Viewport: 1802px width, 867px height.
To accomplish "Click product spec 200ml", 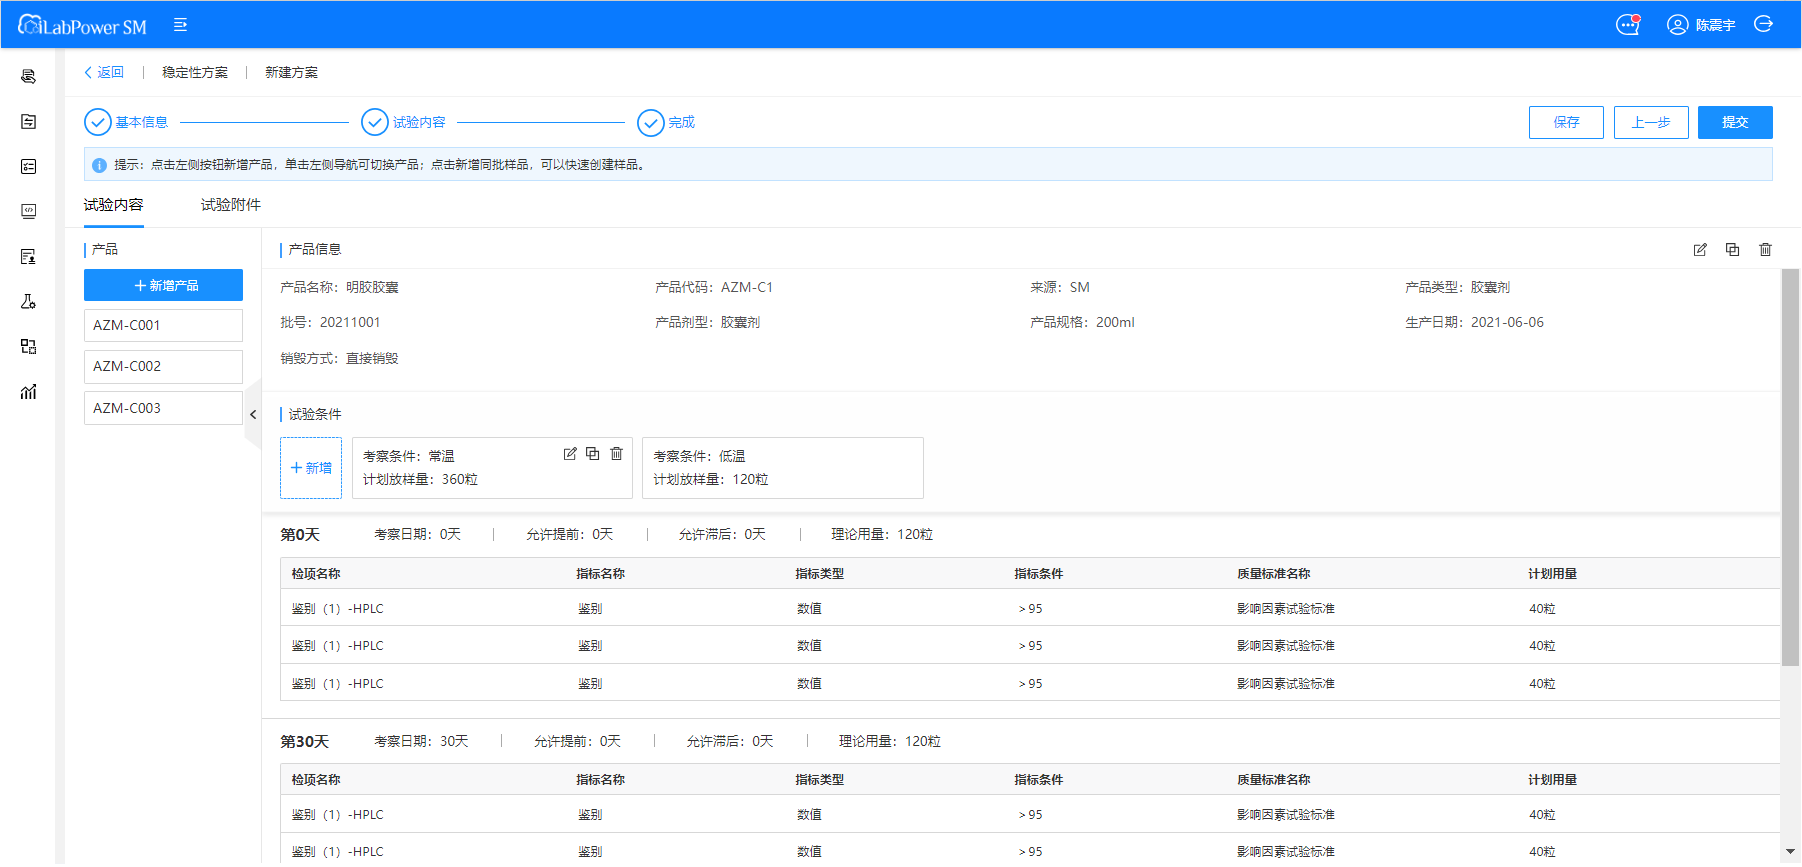I will click(1115, 322).
